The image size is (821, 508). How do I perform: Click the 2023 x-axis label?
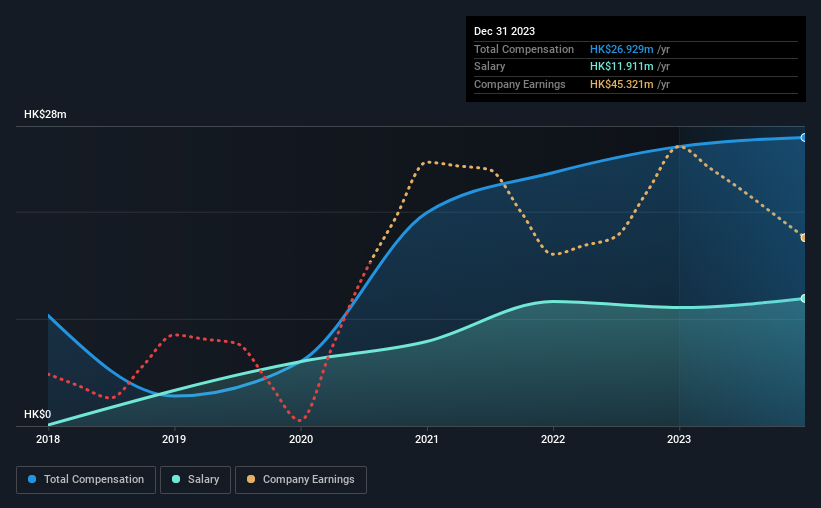(x=679, y=439)
